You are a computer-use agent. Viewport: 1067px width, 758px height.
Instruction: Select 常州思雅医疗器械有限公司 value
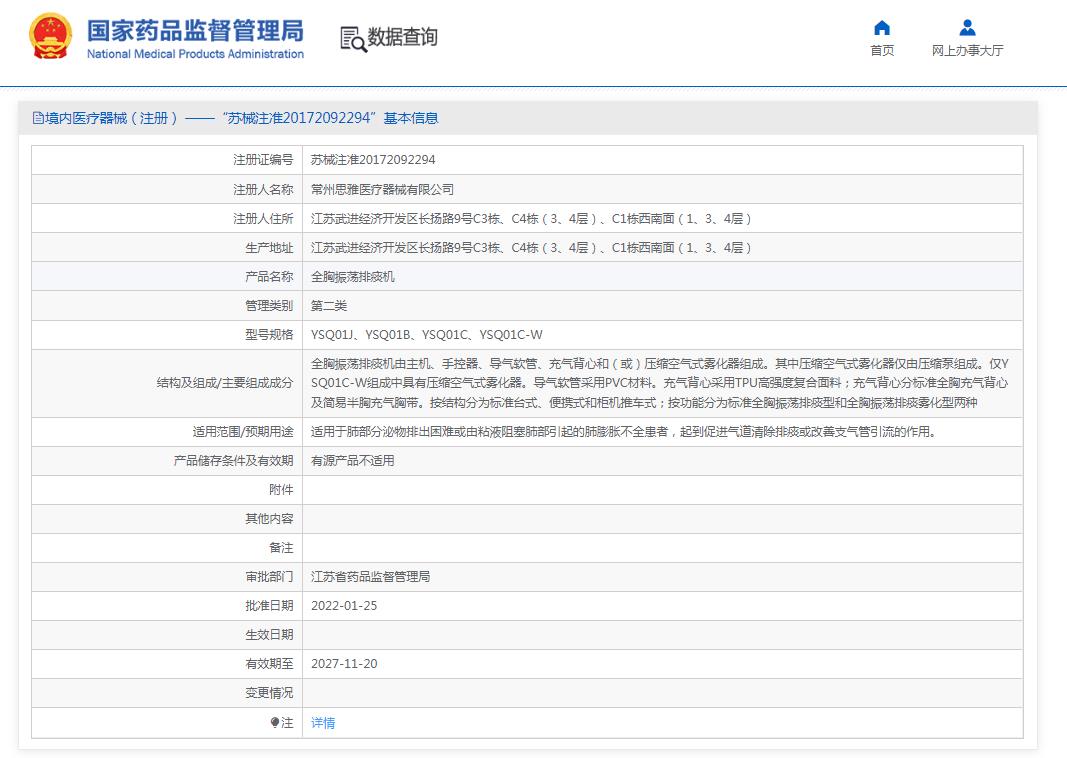[x=382, y=189]
